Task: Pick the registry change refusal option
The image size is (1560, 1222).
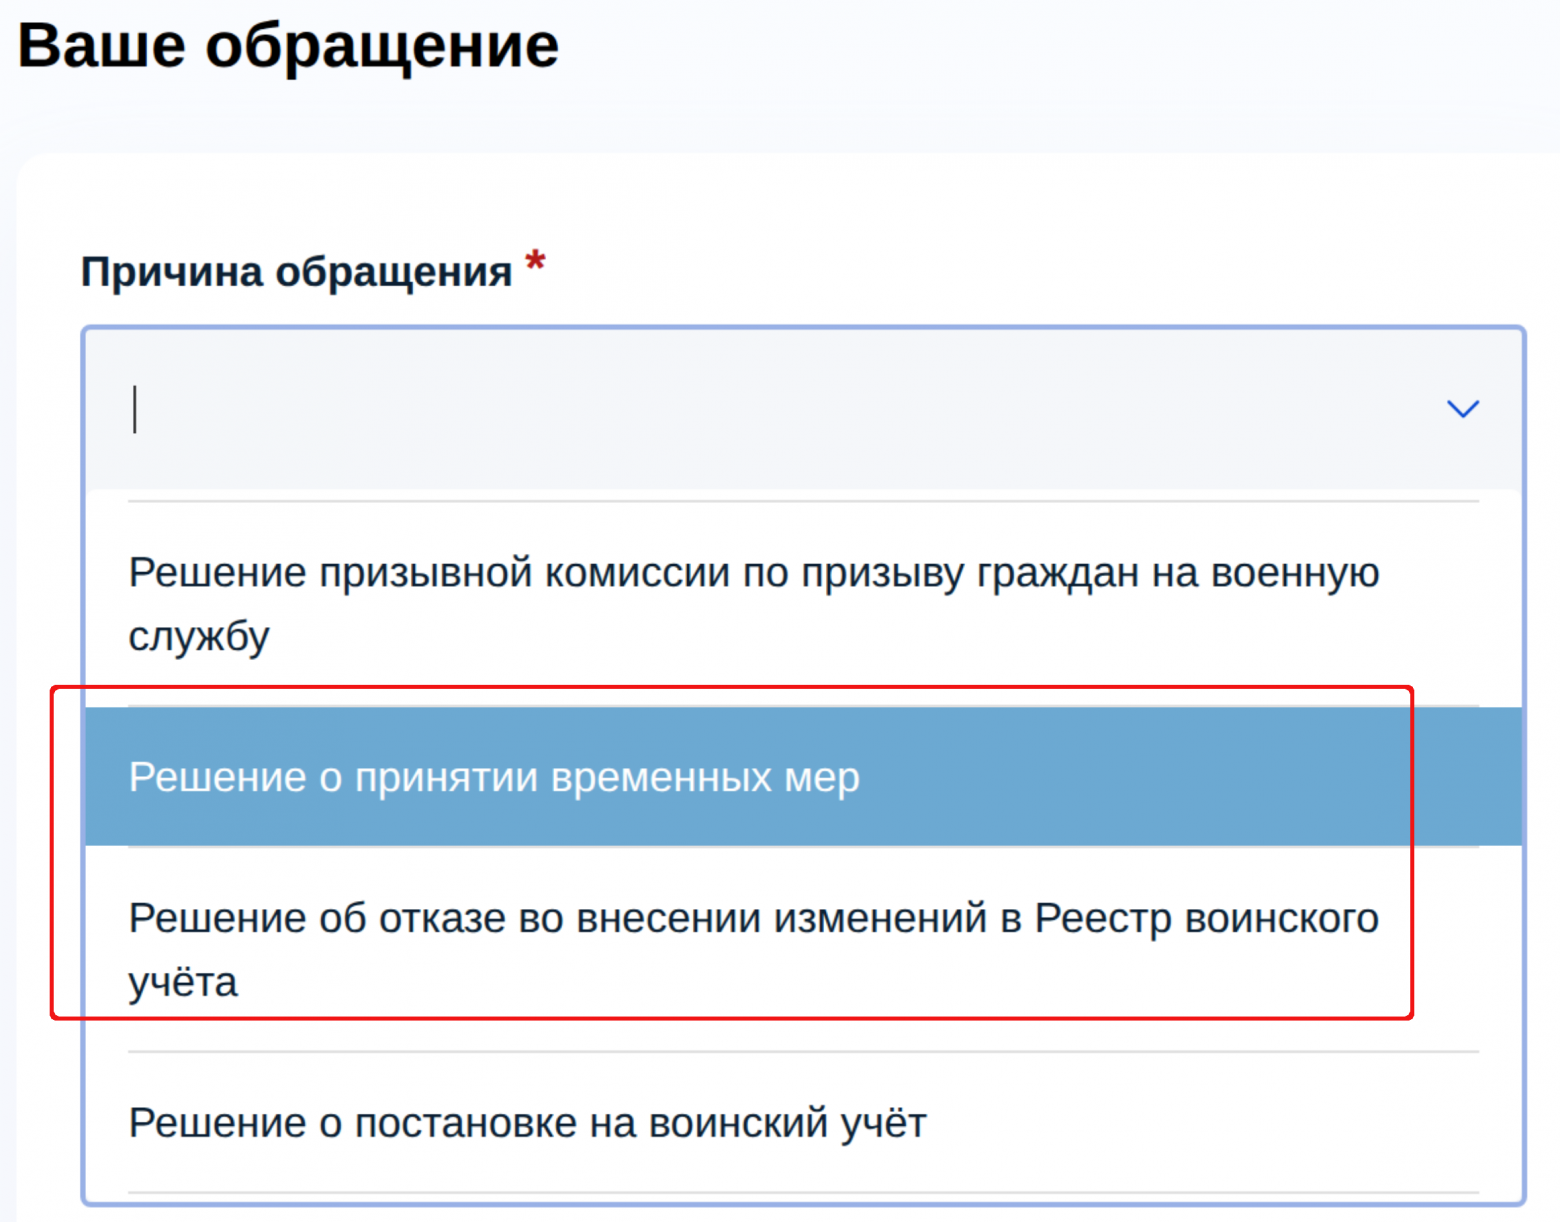Action: (753, 949)
